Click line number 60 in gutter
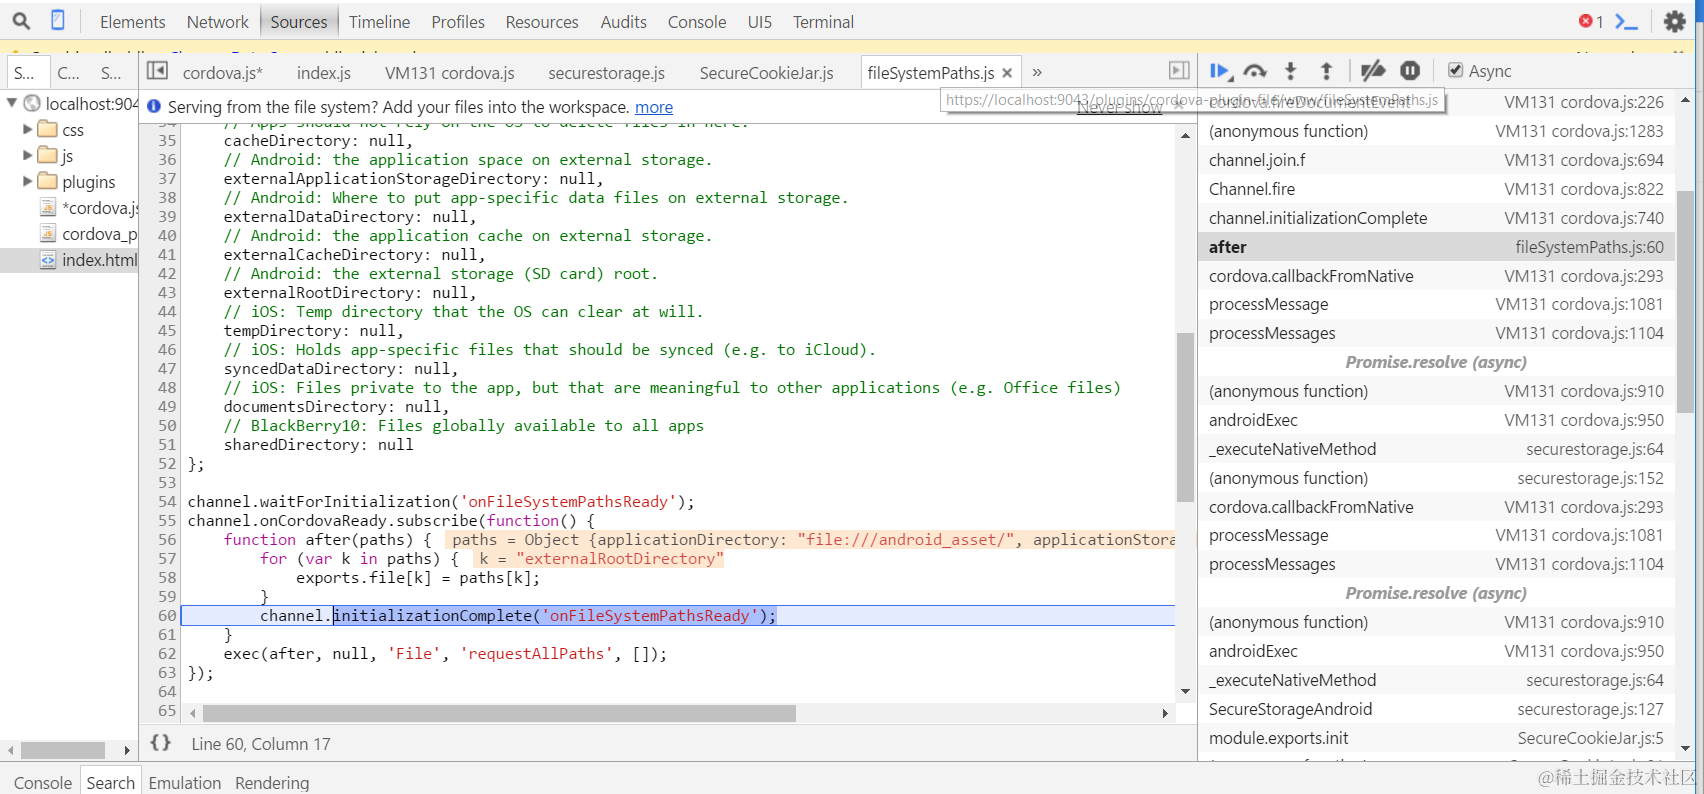The width and height of the screenshot is (1704, 794). point(166,616)
